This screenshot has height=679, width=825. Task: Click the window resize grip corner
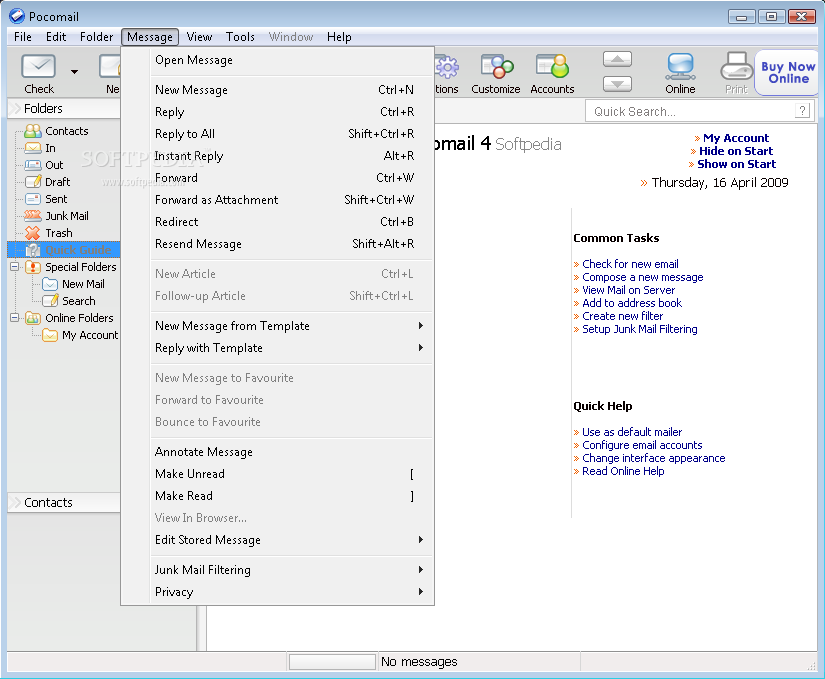tap(811, 665)
